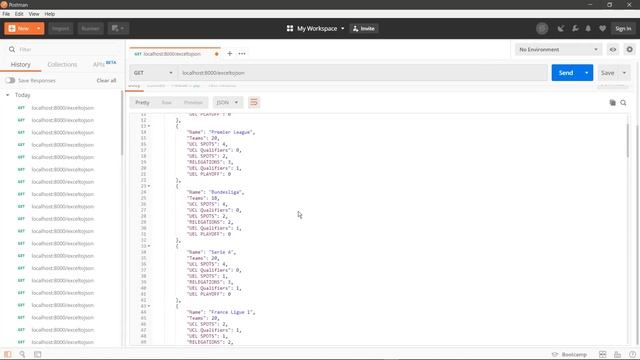Viewport: 640px width, 360px height.
Task: Open the Send button dropdown arrow
Action: tap(587, 73)
